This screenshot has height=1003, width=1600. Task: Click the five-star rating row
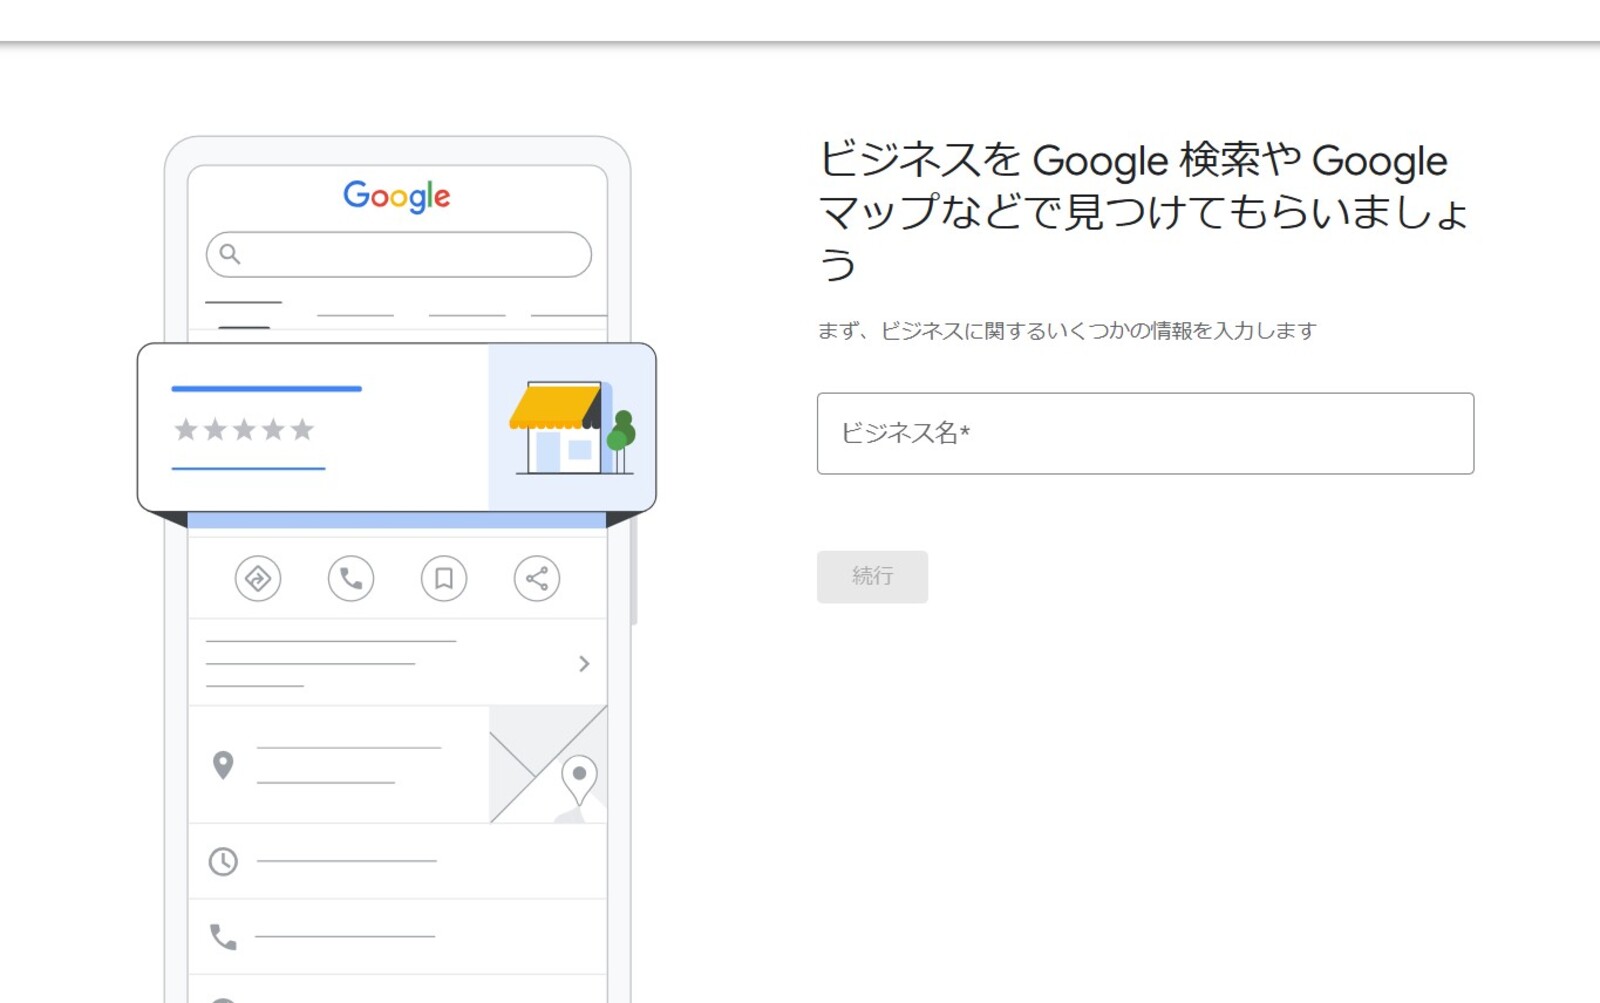[244, 430]
